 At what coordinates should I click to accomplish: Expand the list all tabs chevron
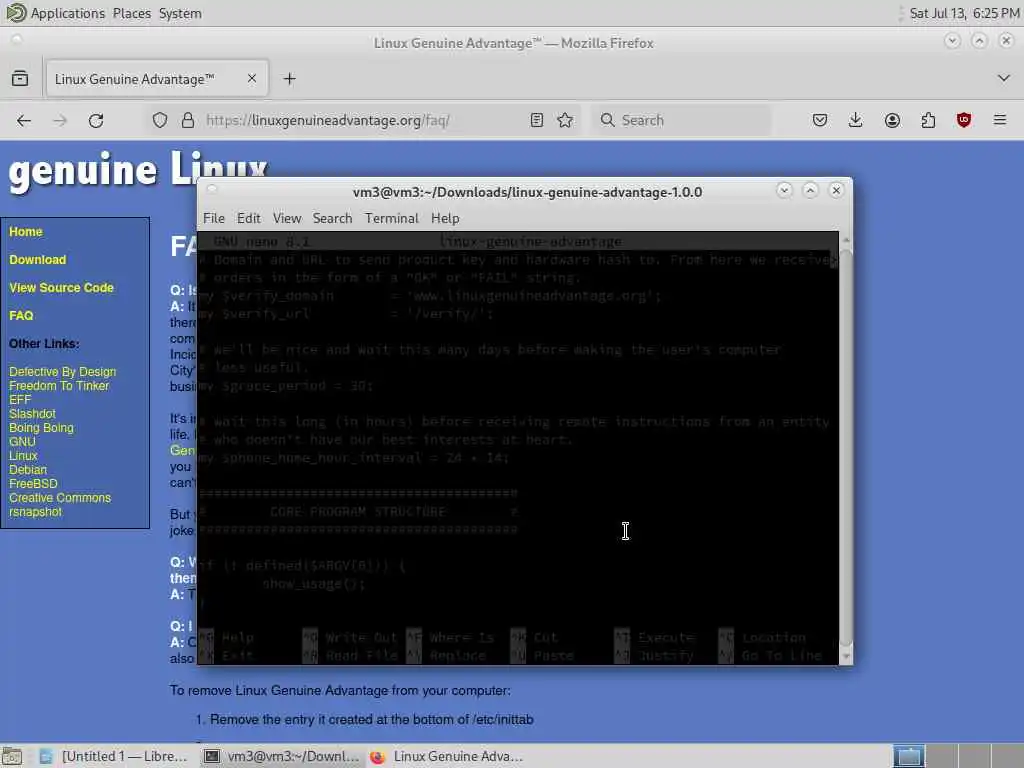[1004, 78]
